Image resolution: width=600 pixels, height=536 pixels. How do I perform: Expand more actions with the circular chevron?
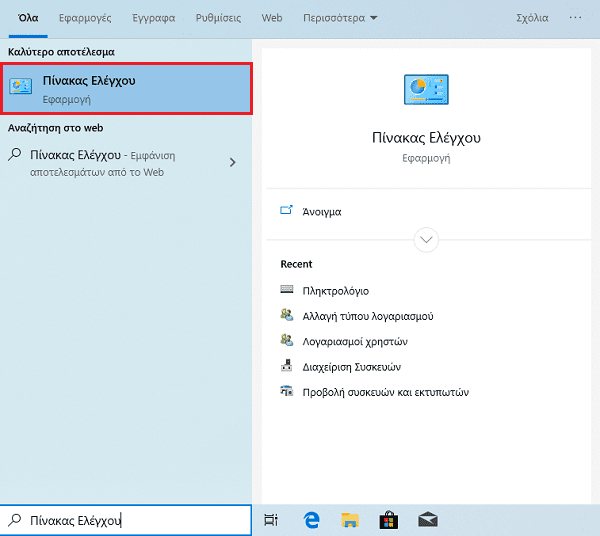point(426,240)
